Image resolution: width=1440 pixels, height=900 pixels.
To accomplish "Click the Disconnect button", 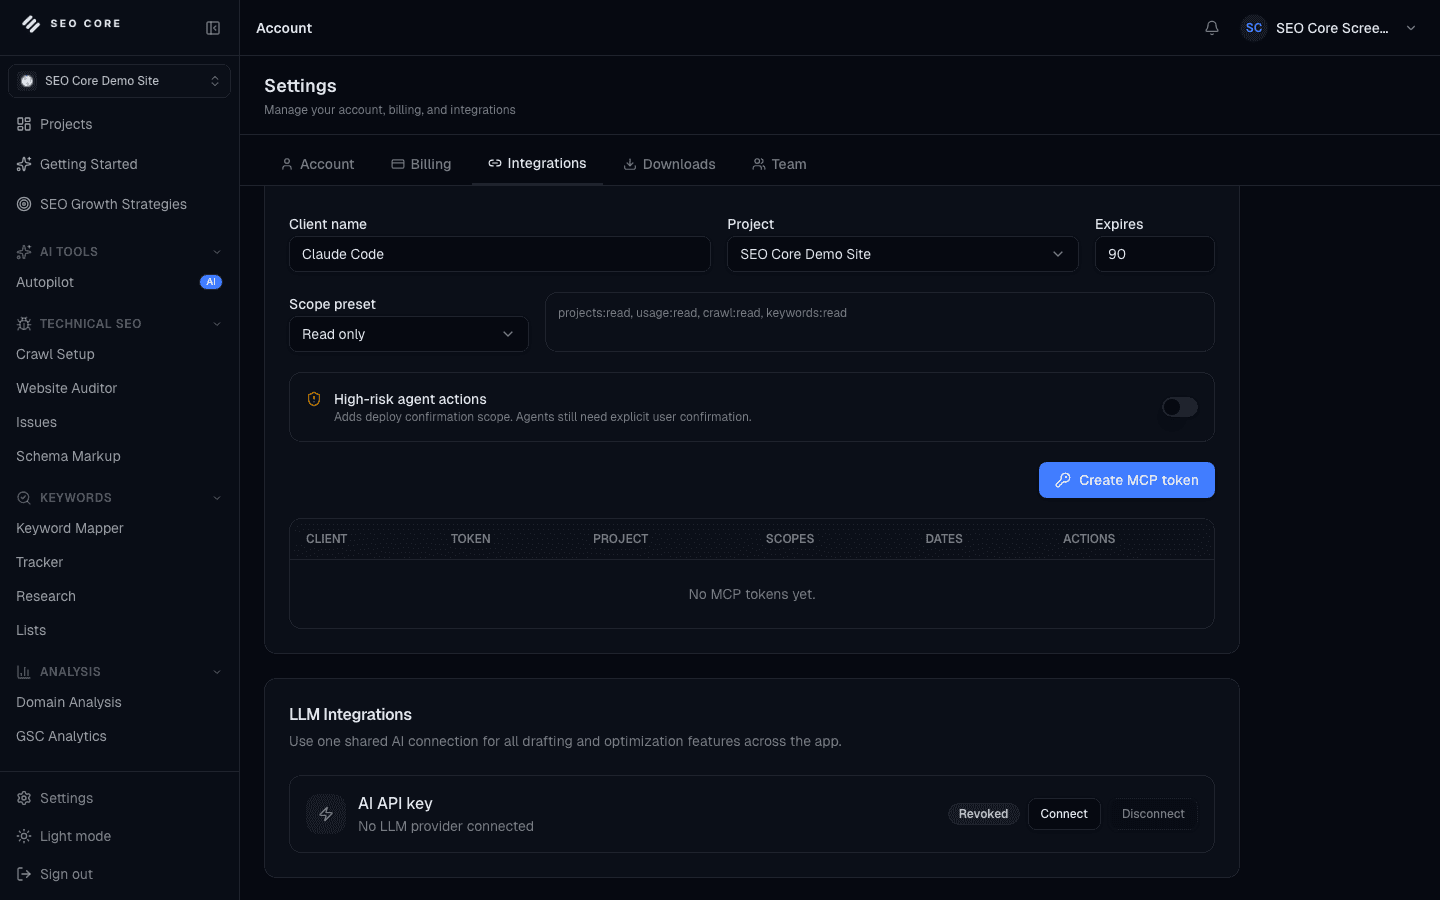I will click(1153, 814).
